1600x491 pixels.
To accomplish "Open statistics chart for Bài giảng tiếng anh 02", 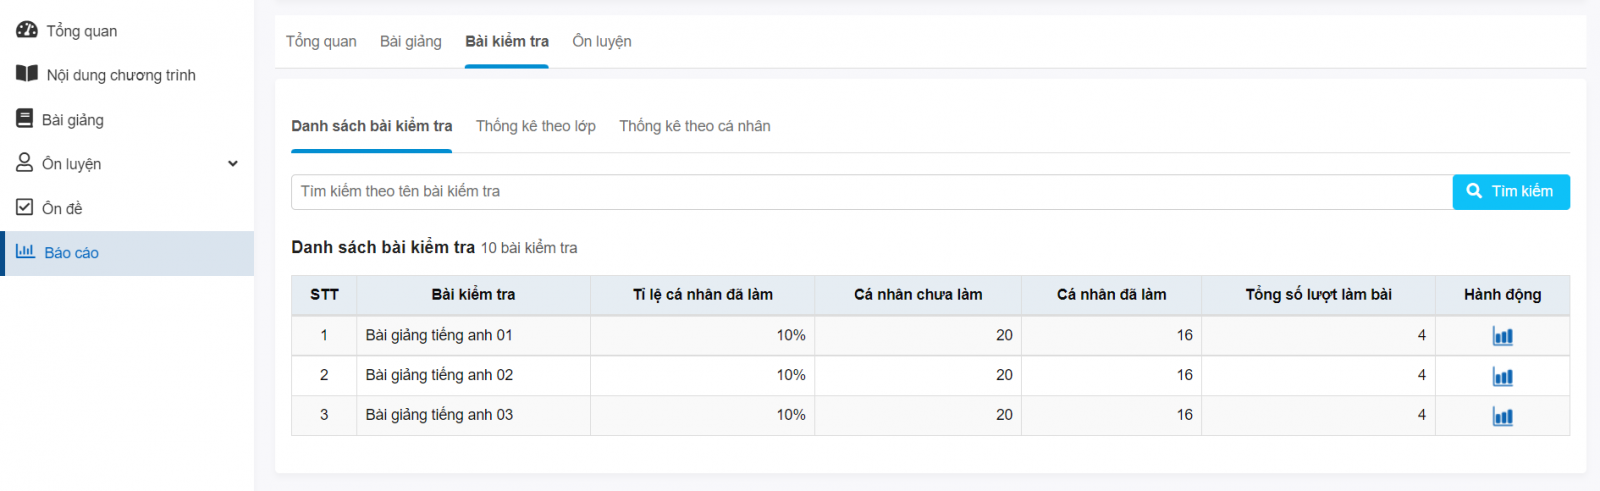I will click(1502, 376).
